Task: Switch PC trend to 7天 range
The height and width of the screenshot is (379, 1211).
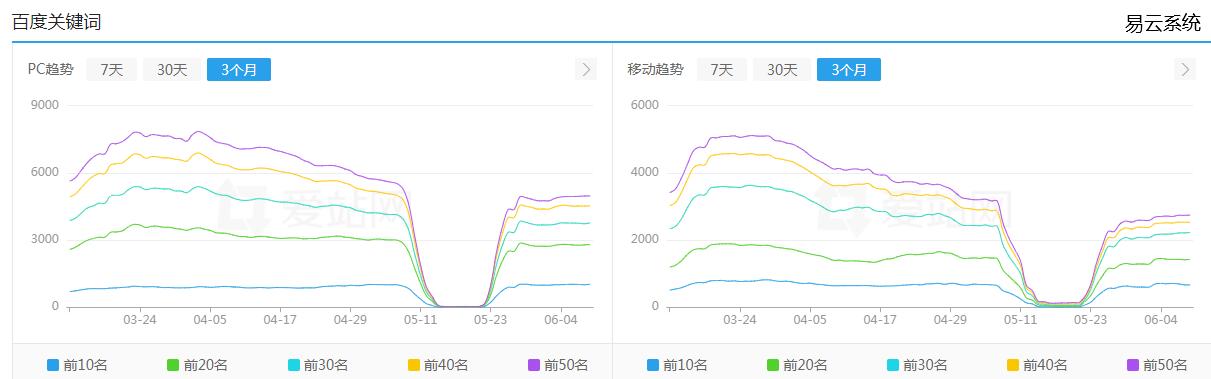Action: point(111,69)
